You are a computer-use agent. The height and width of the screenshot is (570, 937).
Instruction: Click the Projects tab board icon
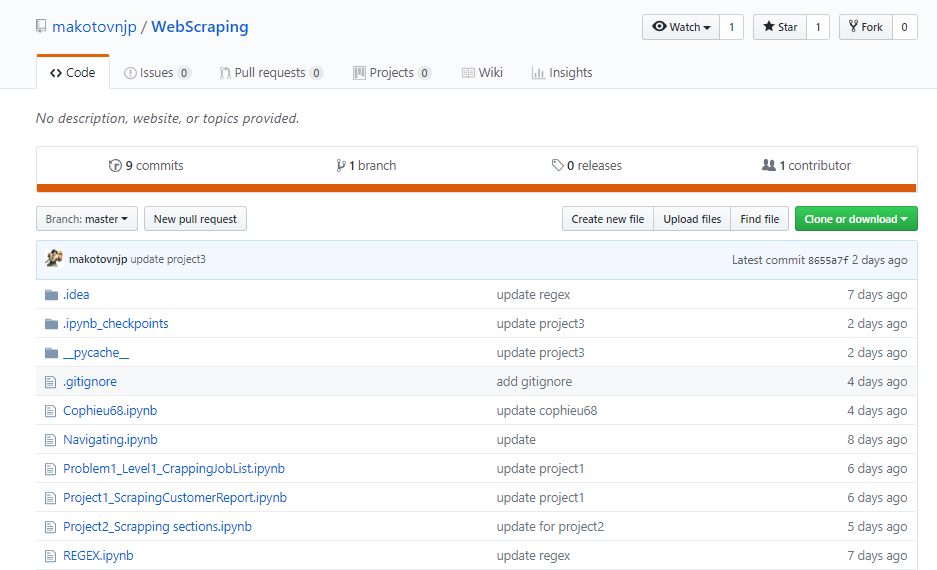pos(359,73)
